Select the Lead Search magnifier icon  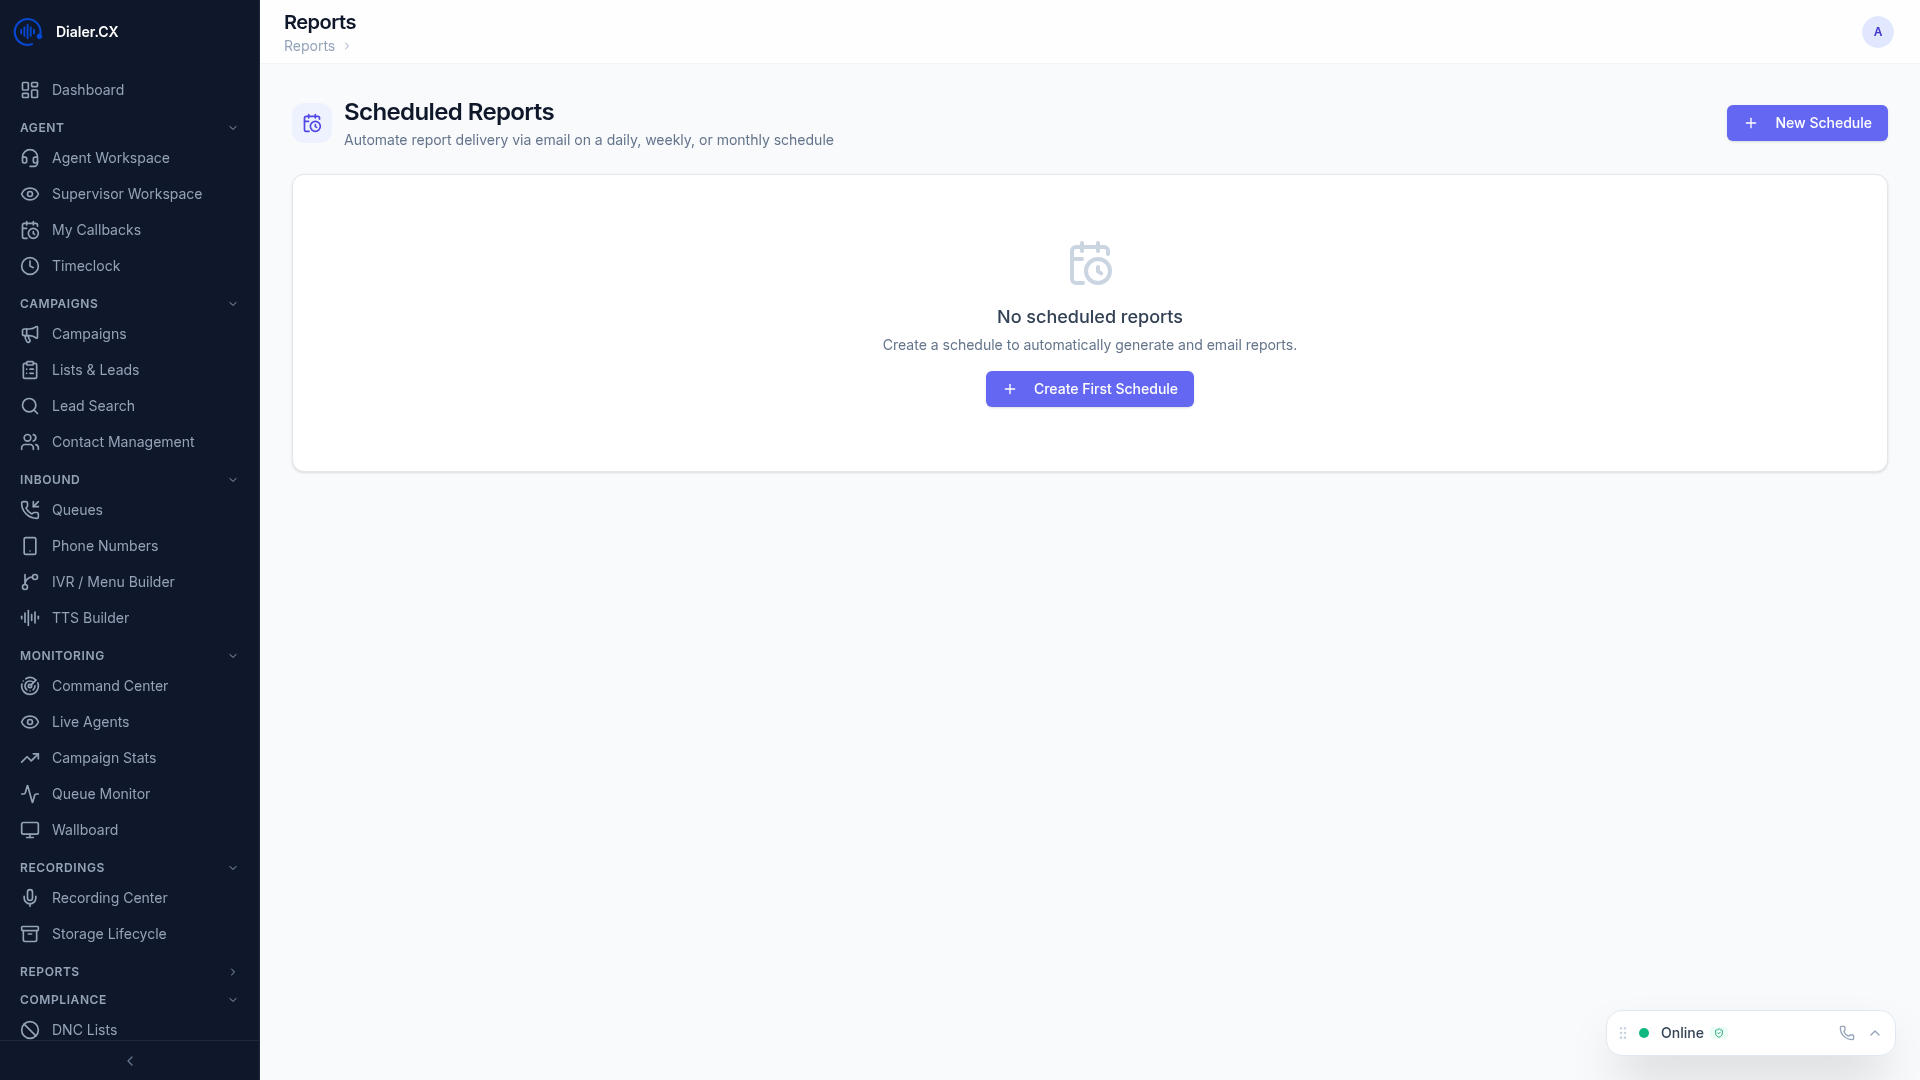[30, 406]
